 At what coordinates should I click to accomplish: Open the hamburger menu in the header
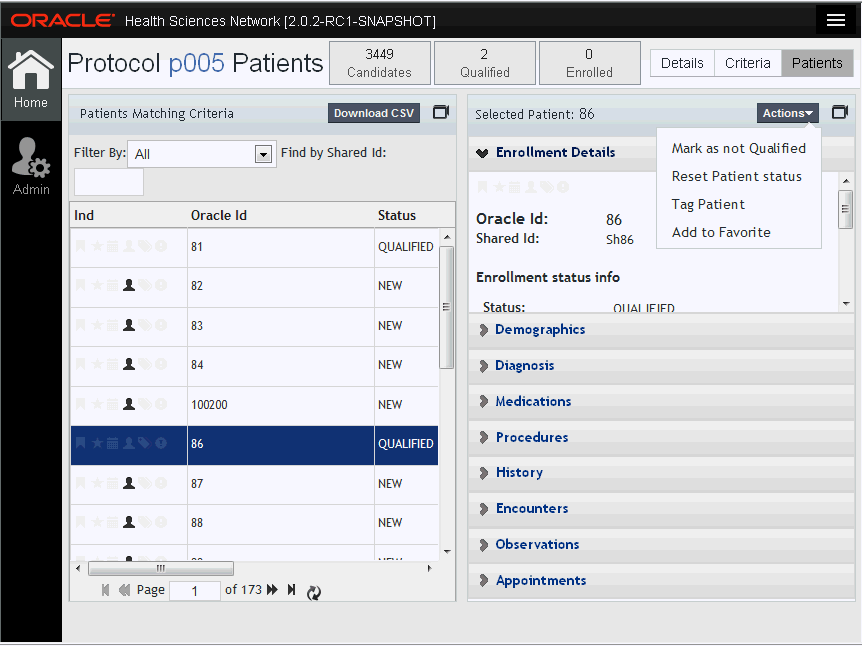pyautogui.click(x=836, y=20)
